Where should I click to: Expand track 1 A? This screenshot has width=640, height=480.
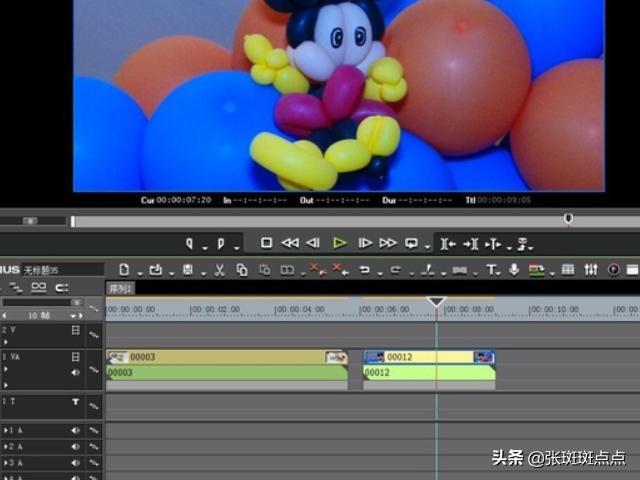[x=5, y=430]
